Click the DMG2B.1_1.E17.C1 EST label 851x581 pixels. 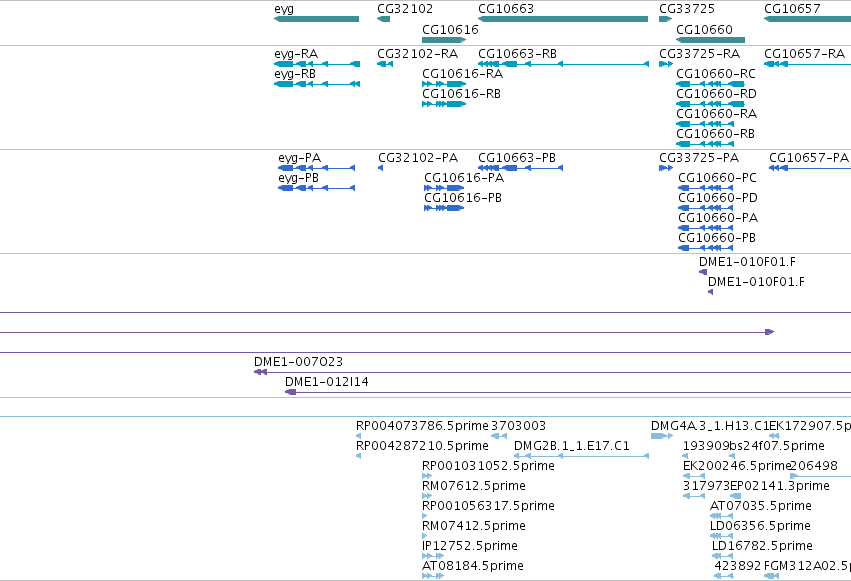coord(571,446)
